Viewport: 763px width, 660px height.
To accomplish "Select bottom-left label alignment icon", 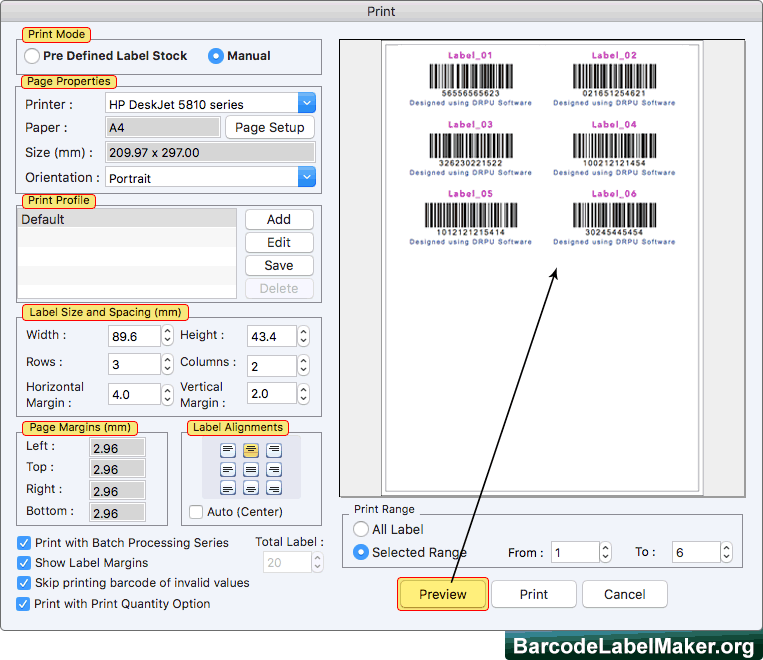I will [x=228, y=488].
